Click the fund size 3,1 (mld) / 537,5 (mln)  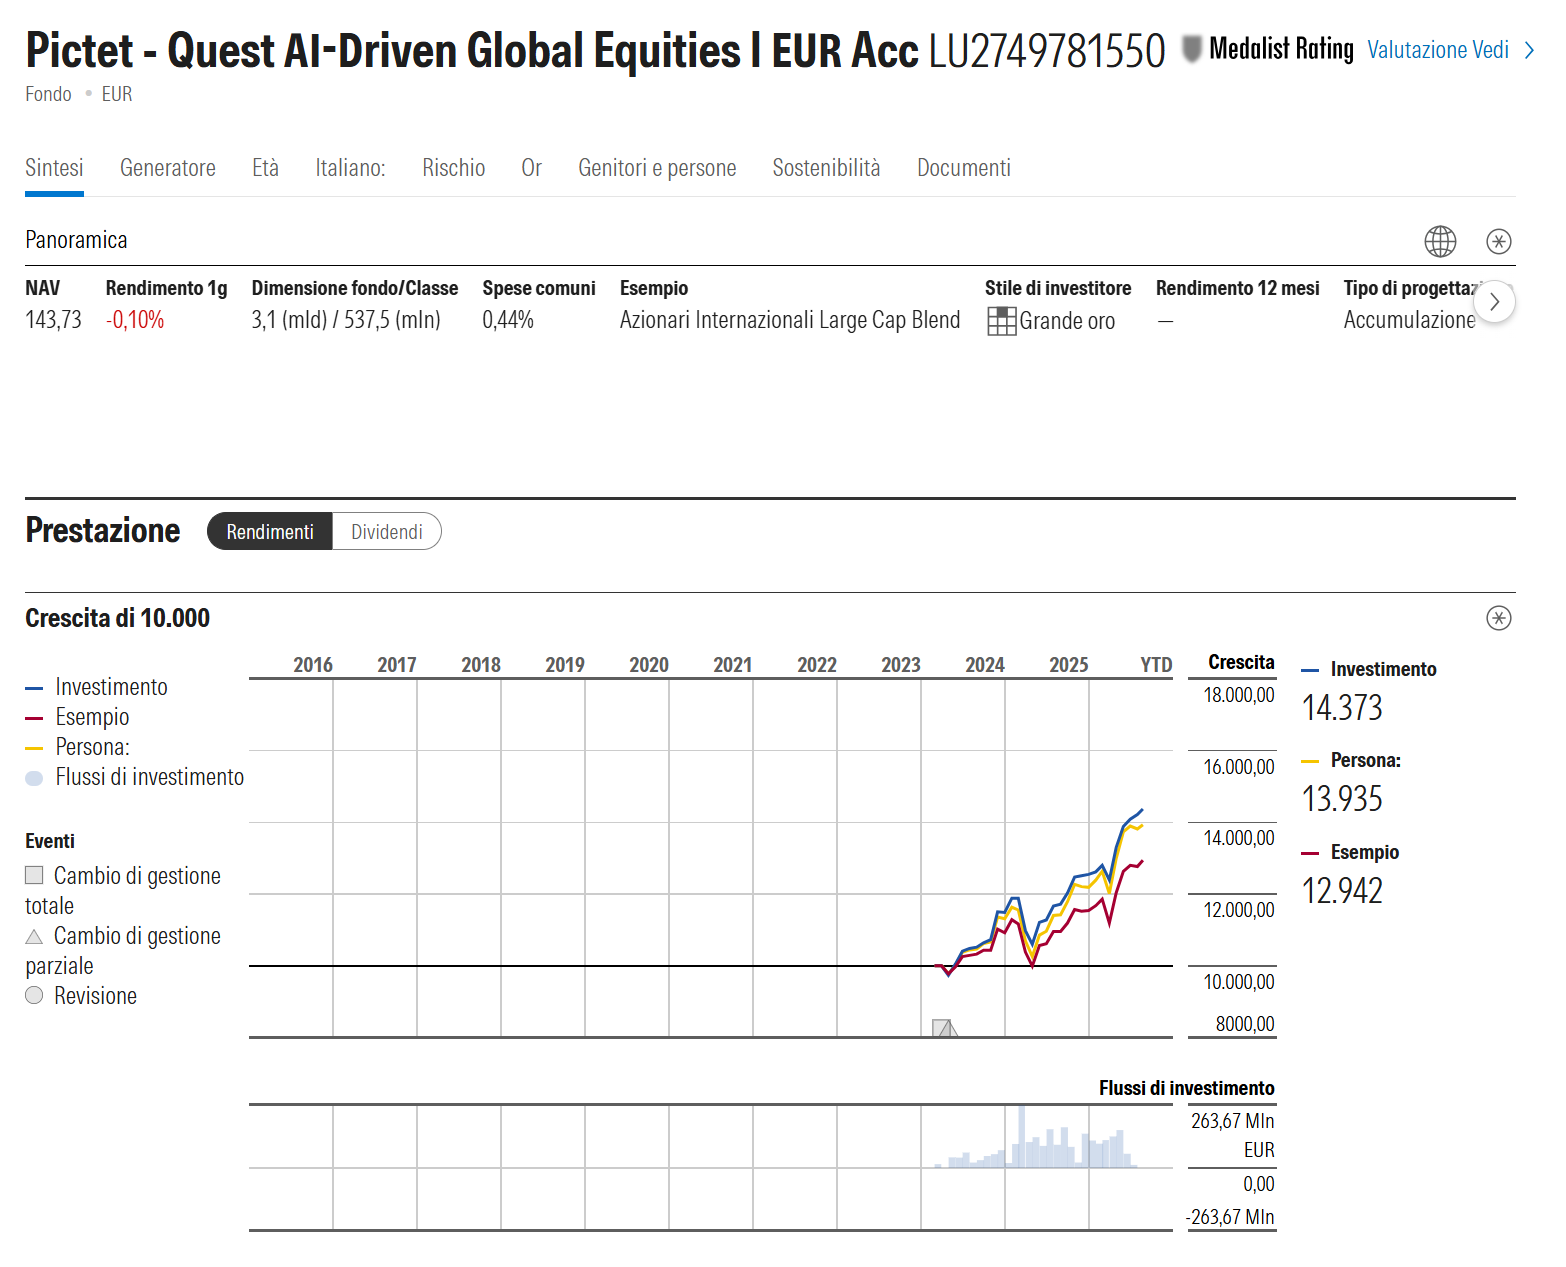[346, 320]
